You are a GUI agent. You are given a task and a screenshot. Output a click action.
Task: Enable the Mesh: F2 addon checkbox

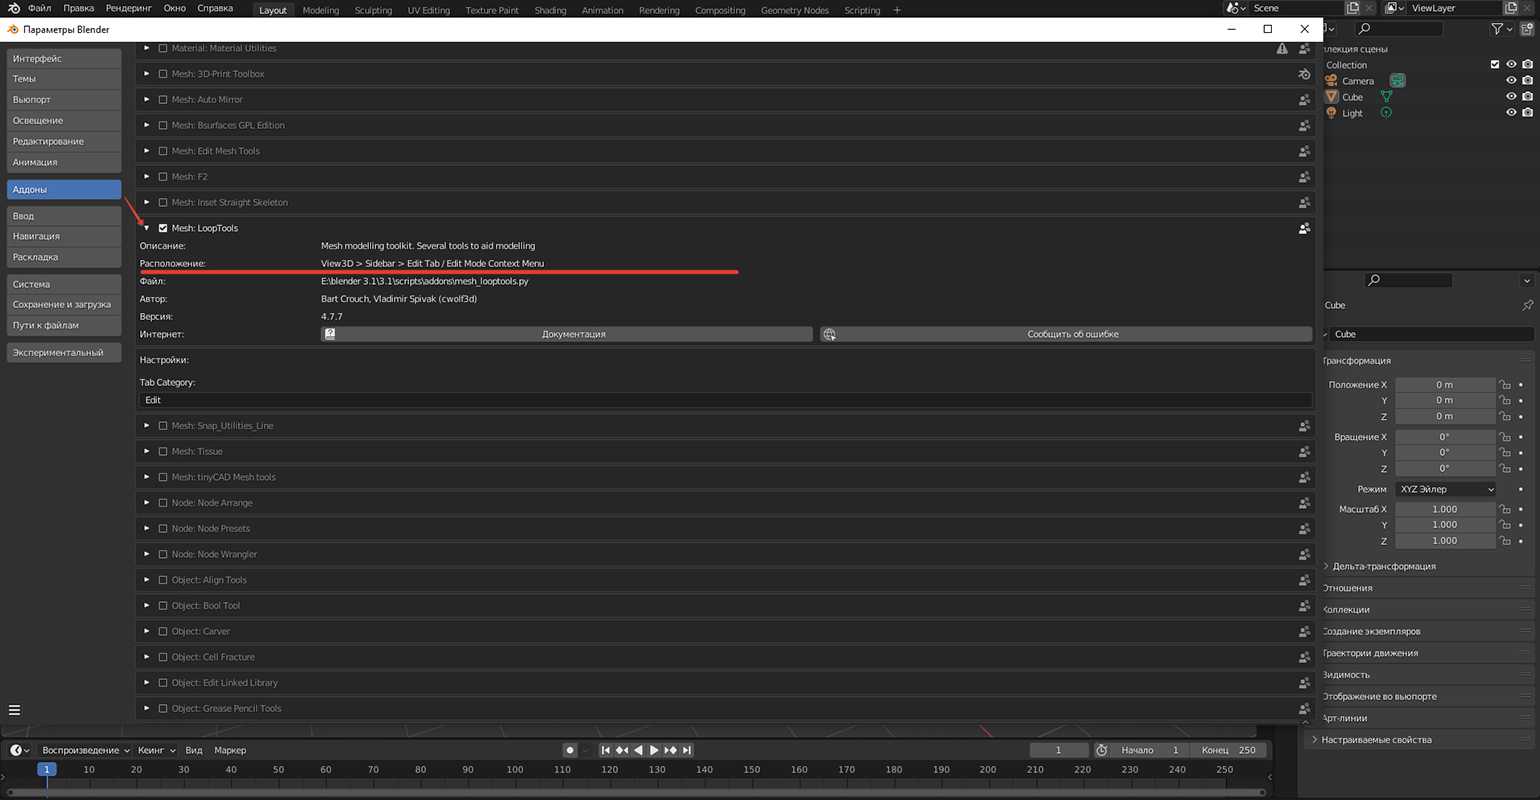tap(163, 177)
